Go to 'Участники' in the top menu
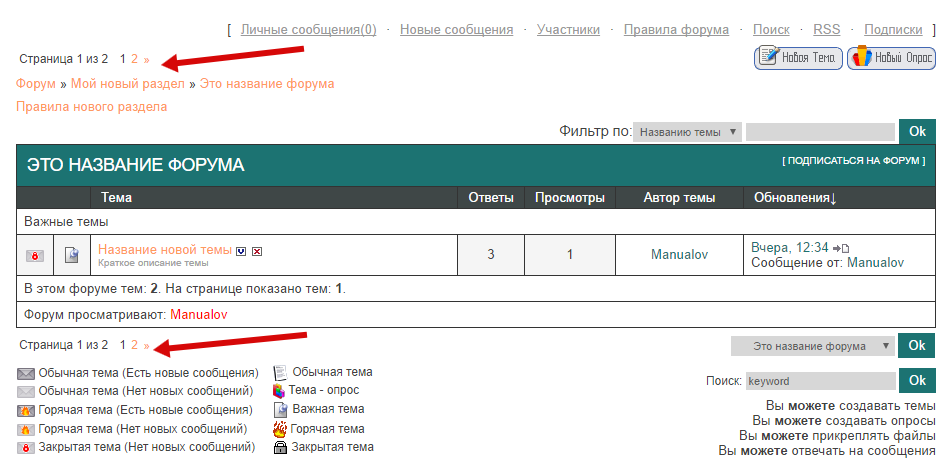This screenshot has height=474, width=951. [x=568, y=30]
